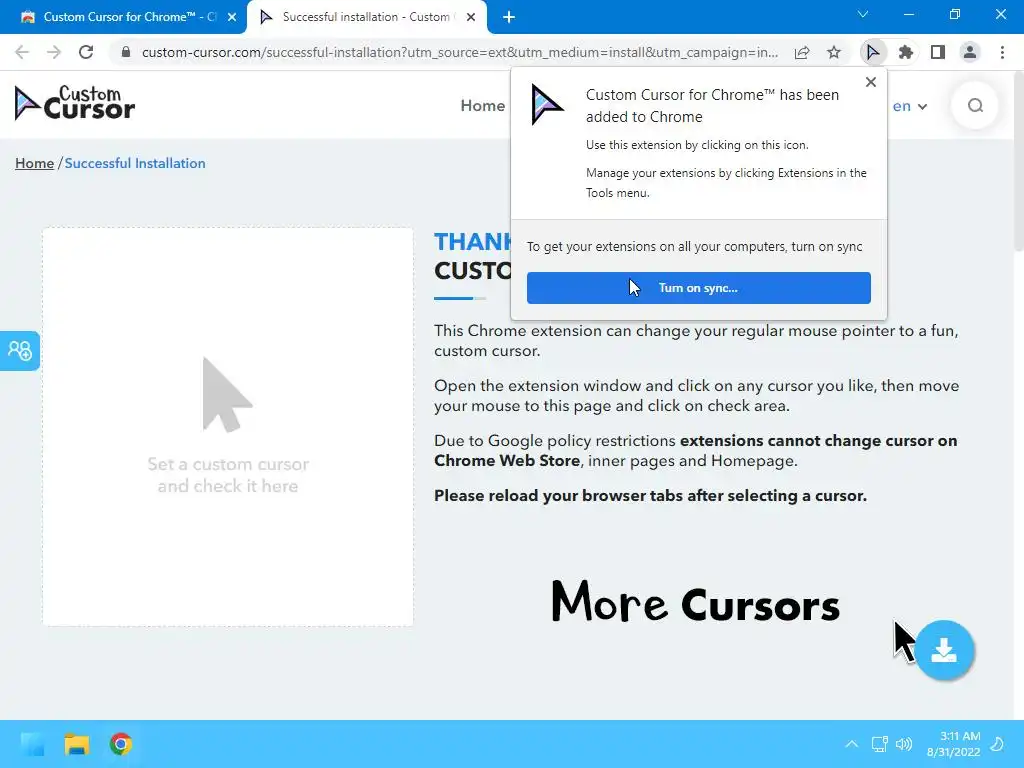Click the Successful Installation breadcrumb
The width and height of the screenshot is (1024, 768).
135,163
